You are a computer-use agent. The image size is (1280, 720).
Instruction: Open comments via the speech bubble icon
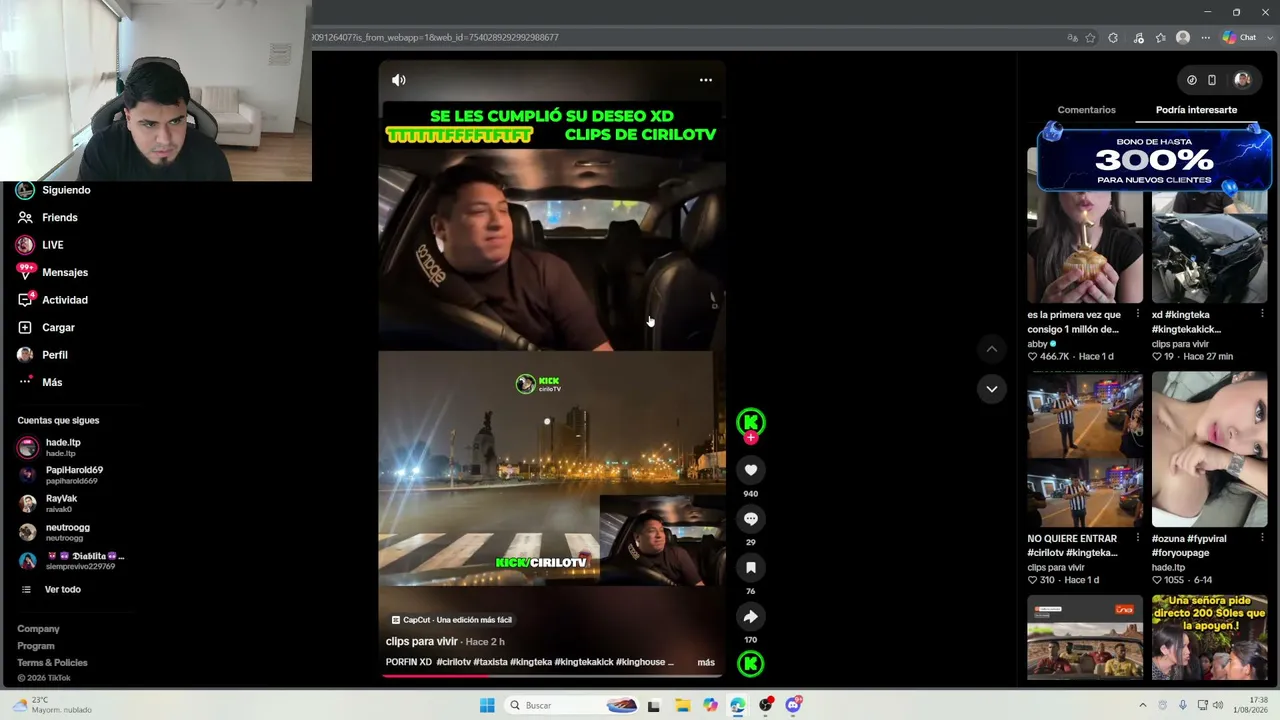pyautogui.click(x=751, y=519)
